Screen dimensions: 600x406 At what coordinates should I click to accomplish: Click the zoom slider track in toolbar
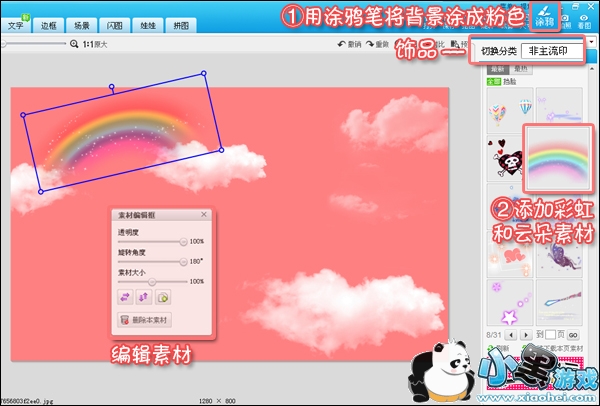34,44
